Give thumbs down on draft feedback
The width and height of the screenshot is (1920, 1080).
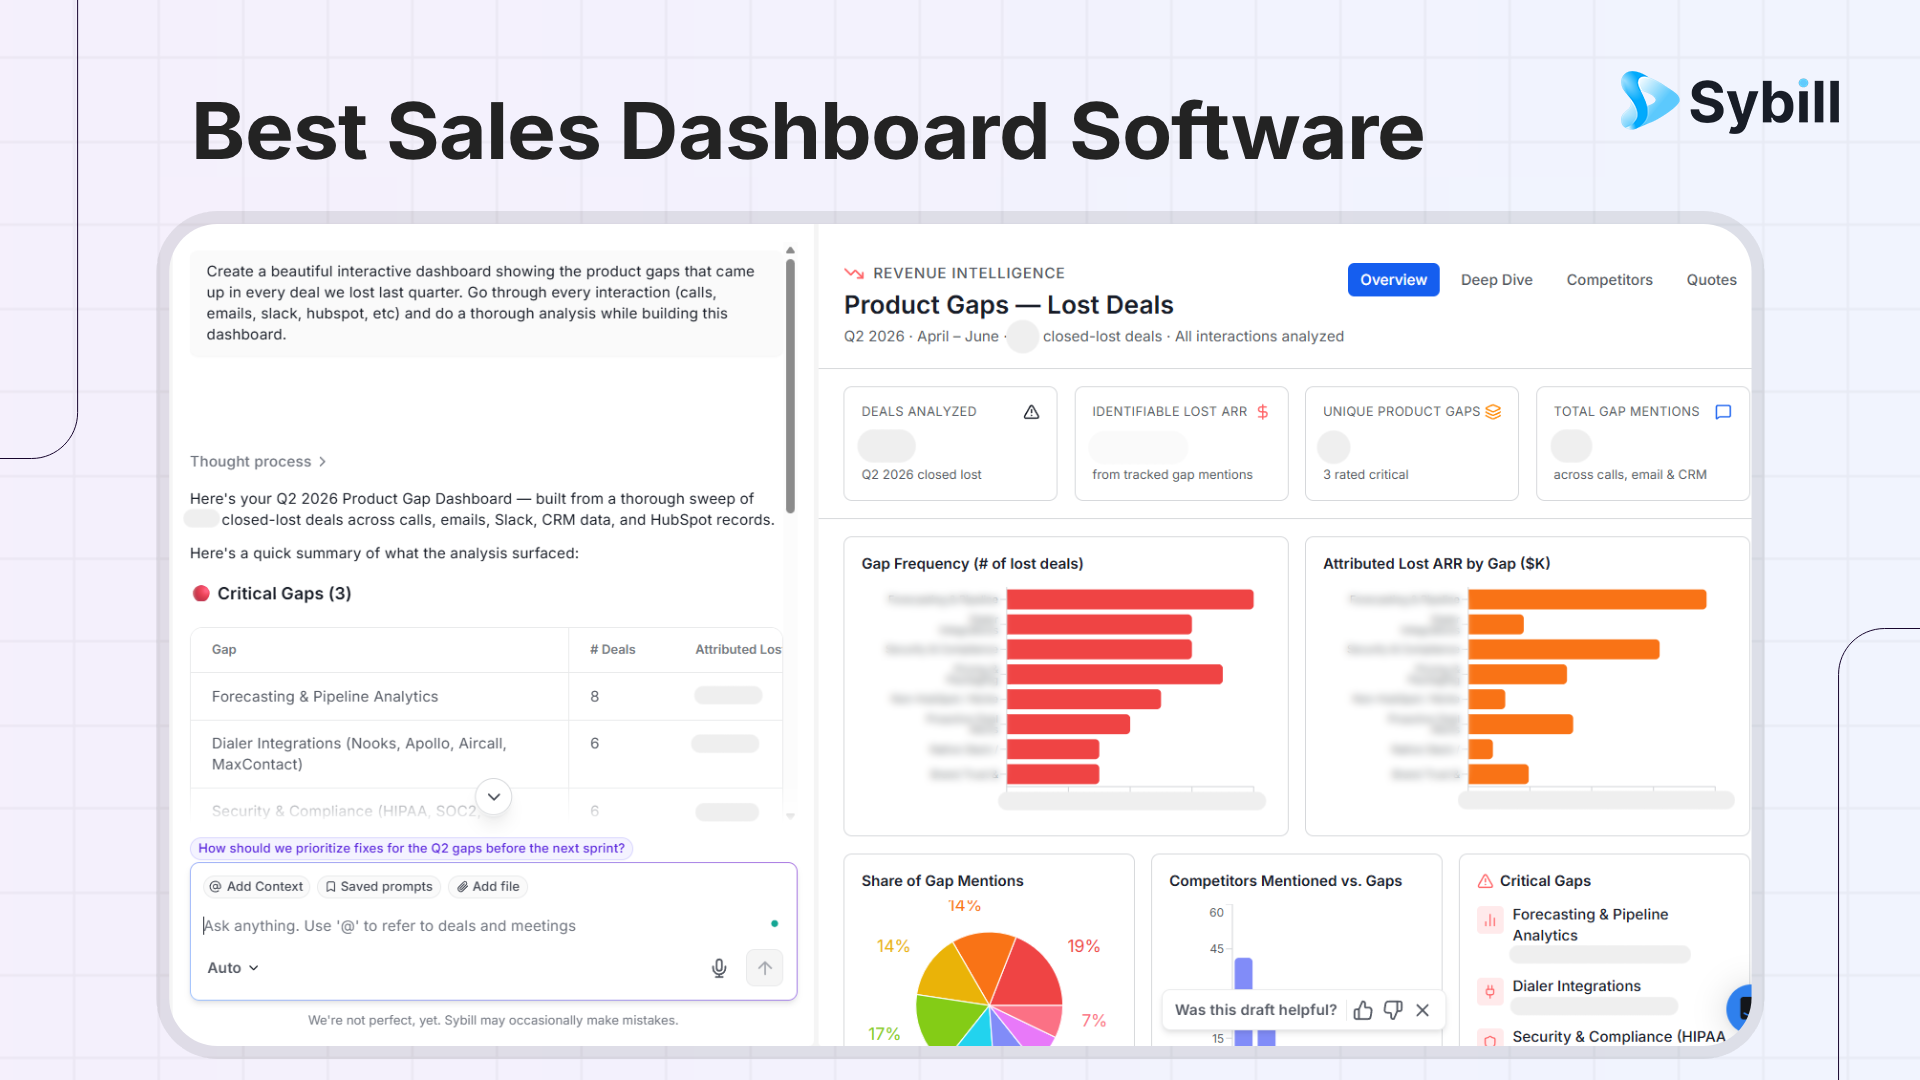[x=1393, y=1010]
